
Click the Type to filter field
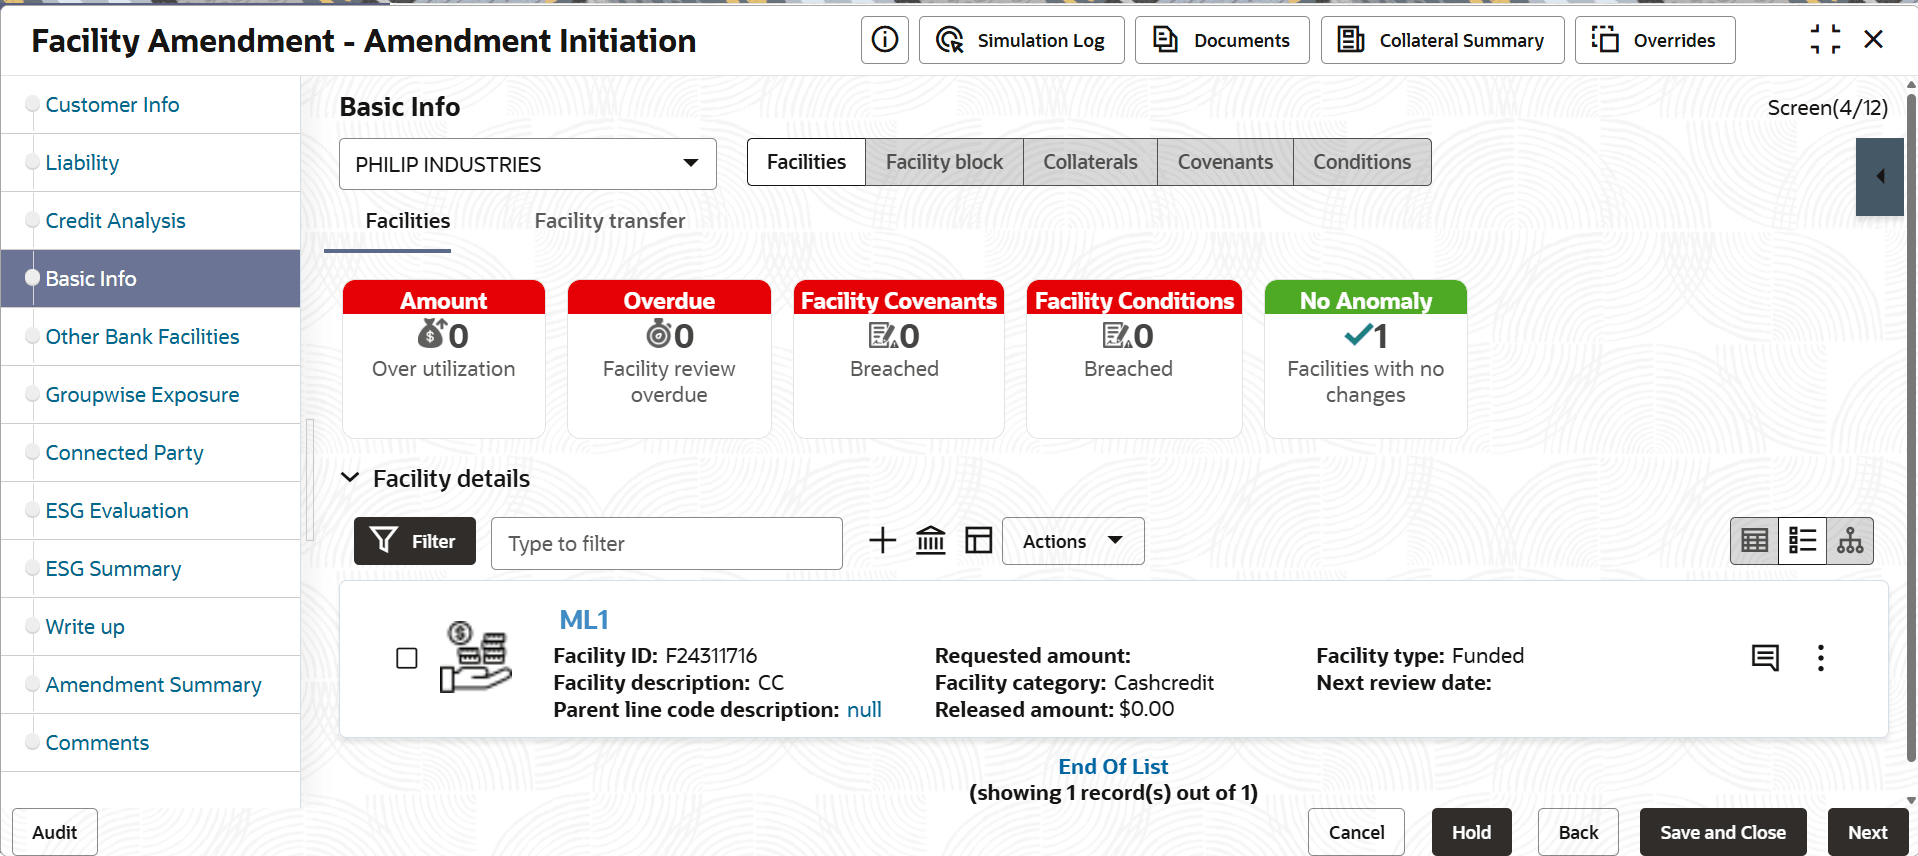pyautogui.click(x=666, y=543)
